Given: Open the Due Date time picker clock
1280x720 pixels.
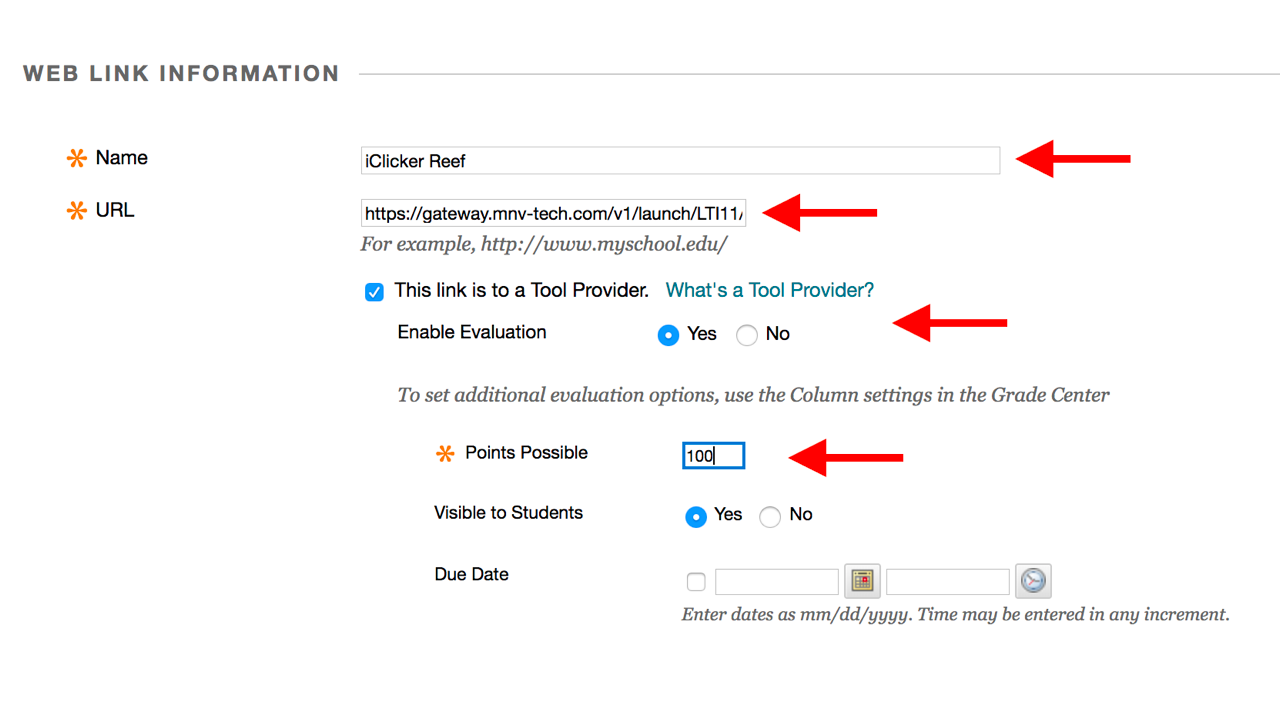Looking at the screenshot, I should tap(1033, 581).
